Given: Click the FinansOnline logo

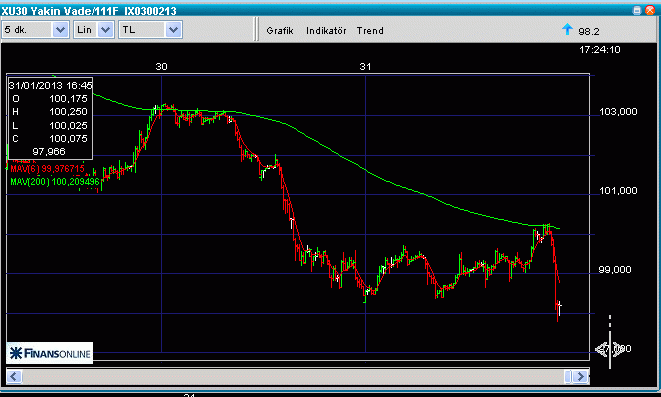Looking at the screenshot, I should coord(50,353).
